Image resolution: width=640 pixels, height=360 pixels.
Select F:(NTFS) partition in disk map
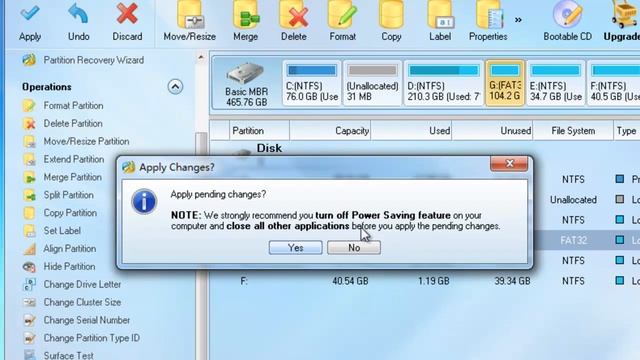pyautogui.click(x=613, y=83)
